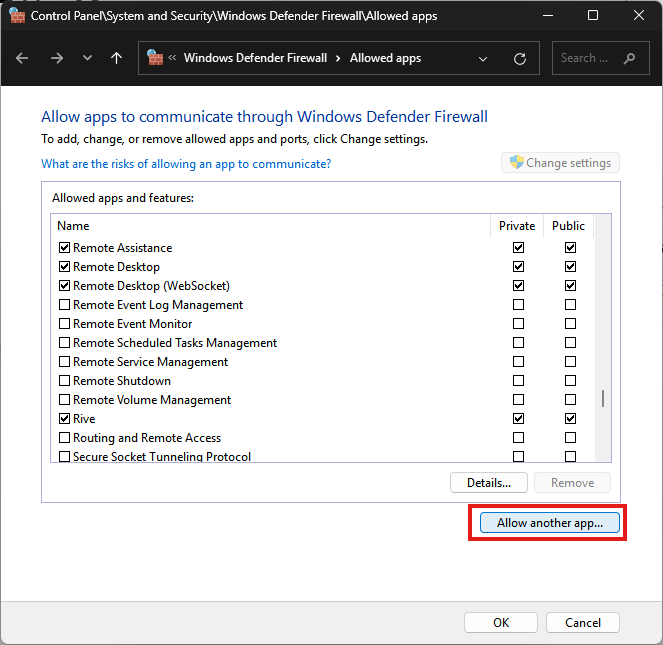Click the list's vertical scrollbar thumb
This screenshot has height=645, width=663.
click(x=603, y=398)
